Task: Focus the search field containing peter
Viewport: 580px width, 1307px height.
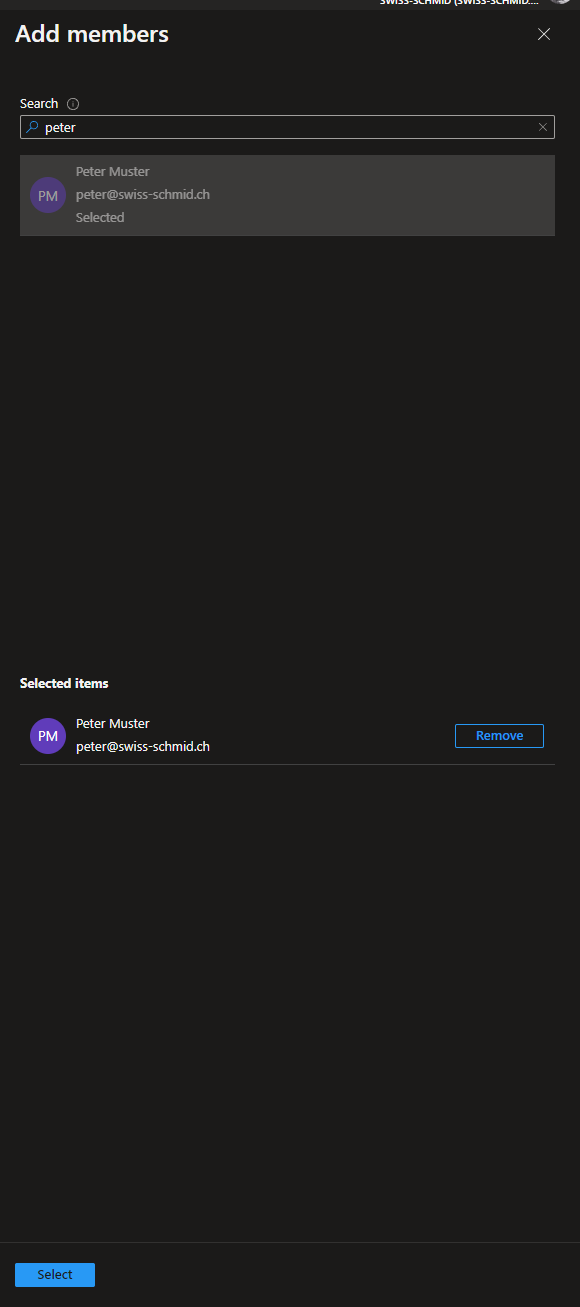Action: point(287,127)
